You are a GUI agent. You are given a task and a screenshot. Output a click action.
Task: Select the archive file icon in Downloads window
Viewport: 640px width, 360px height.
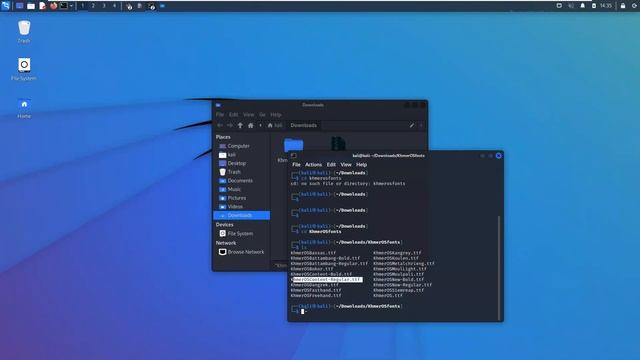pos(338,143)
